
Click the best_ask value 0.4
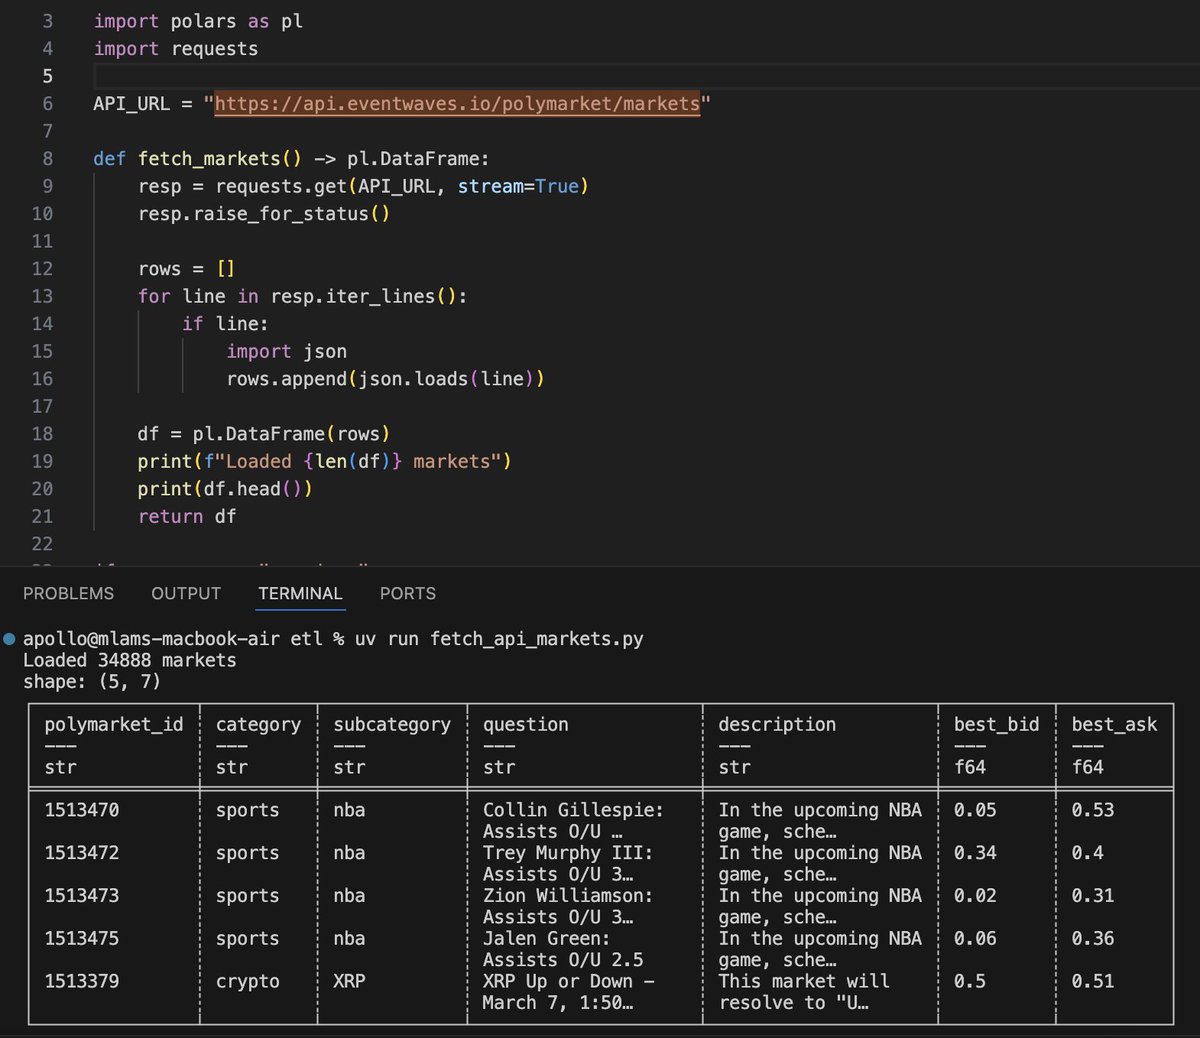(1088, 853)
